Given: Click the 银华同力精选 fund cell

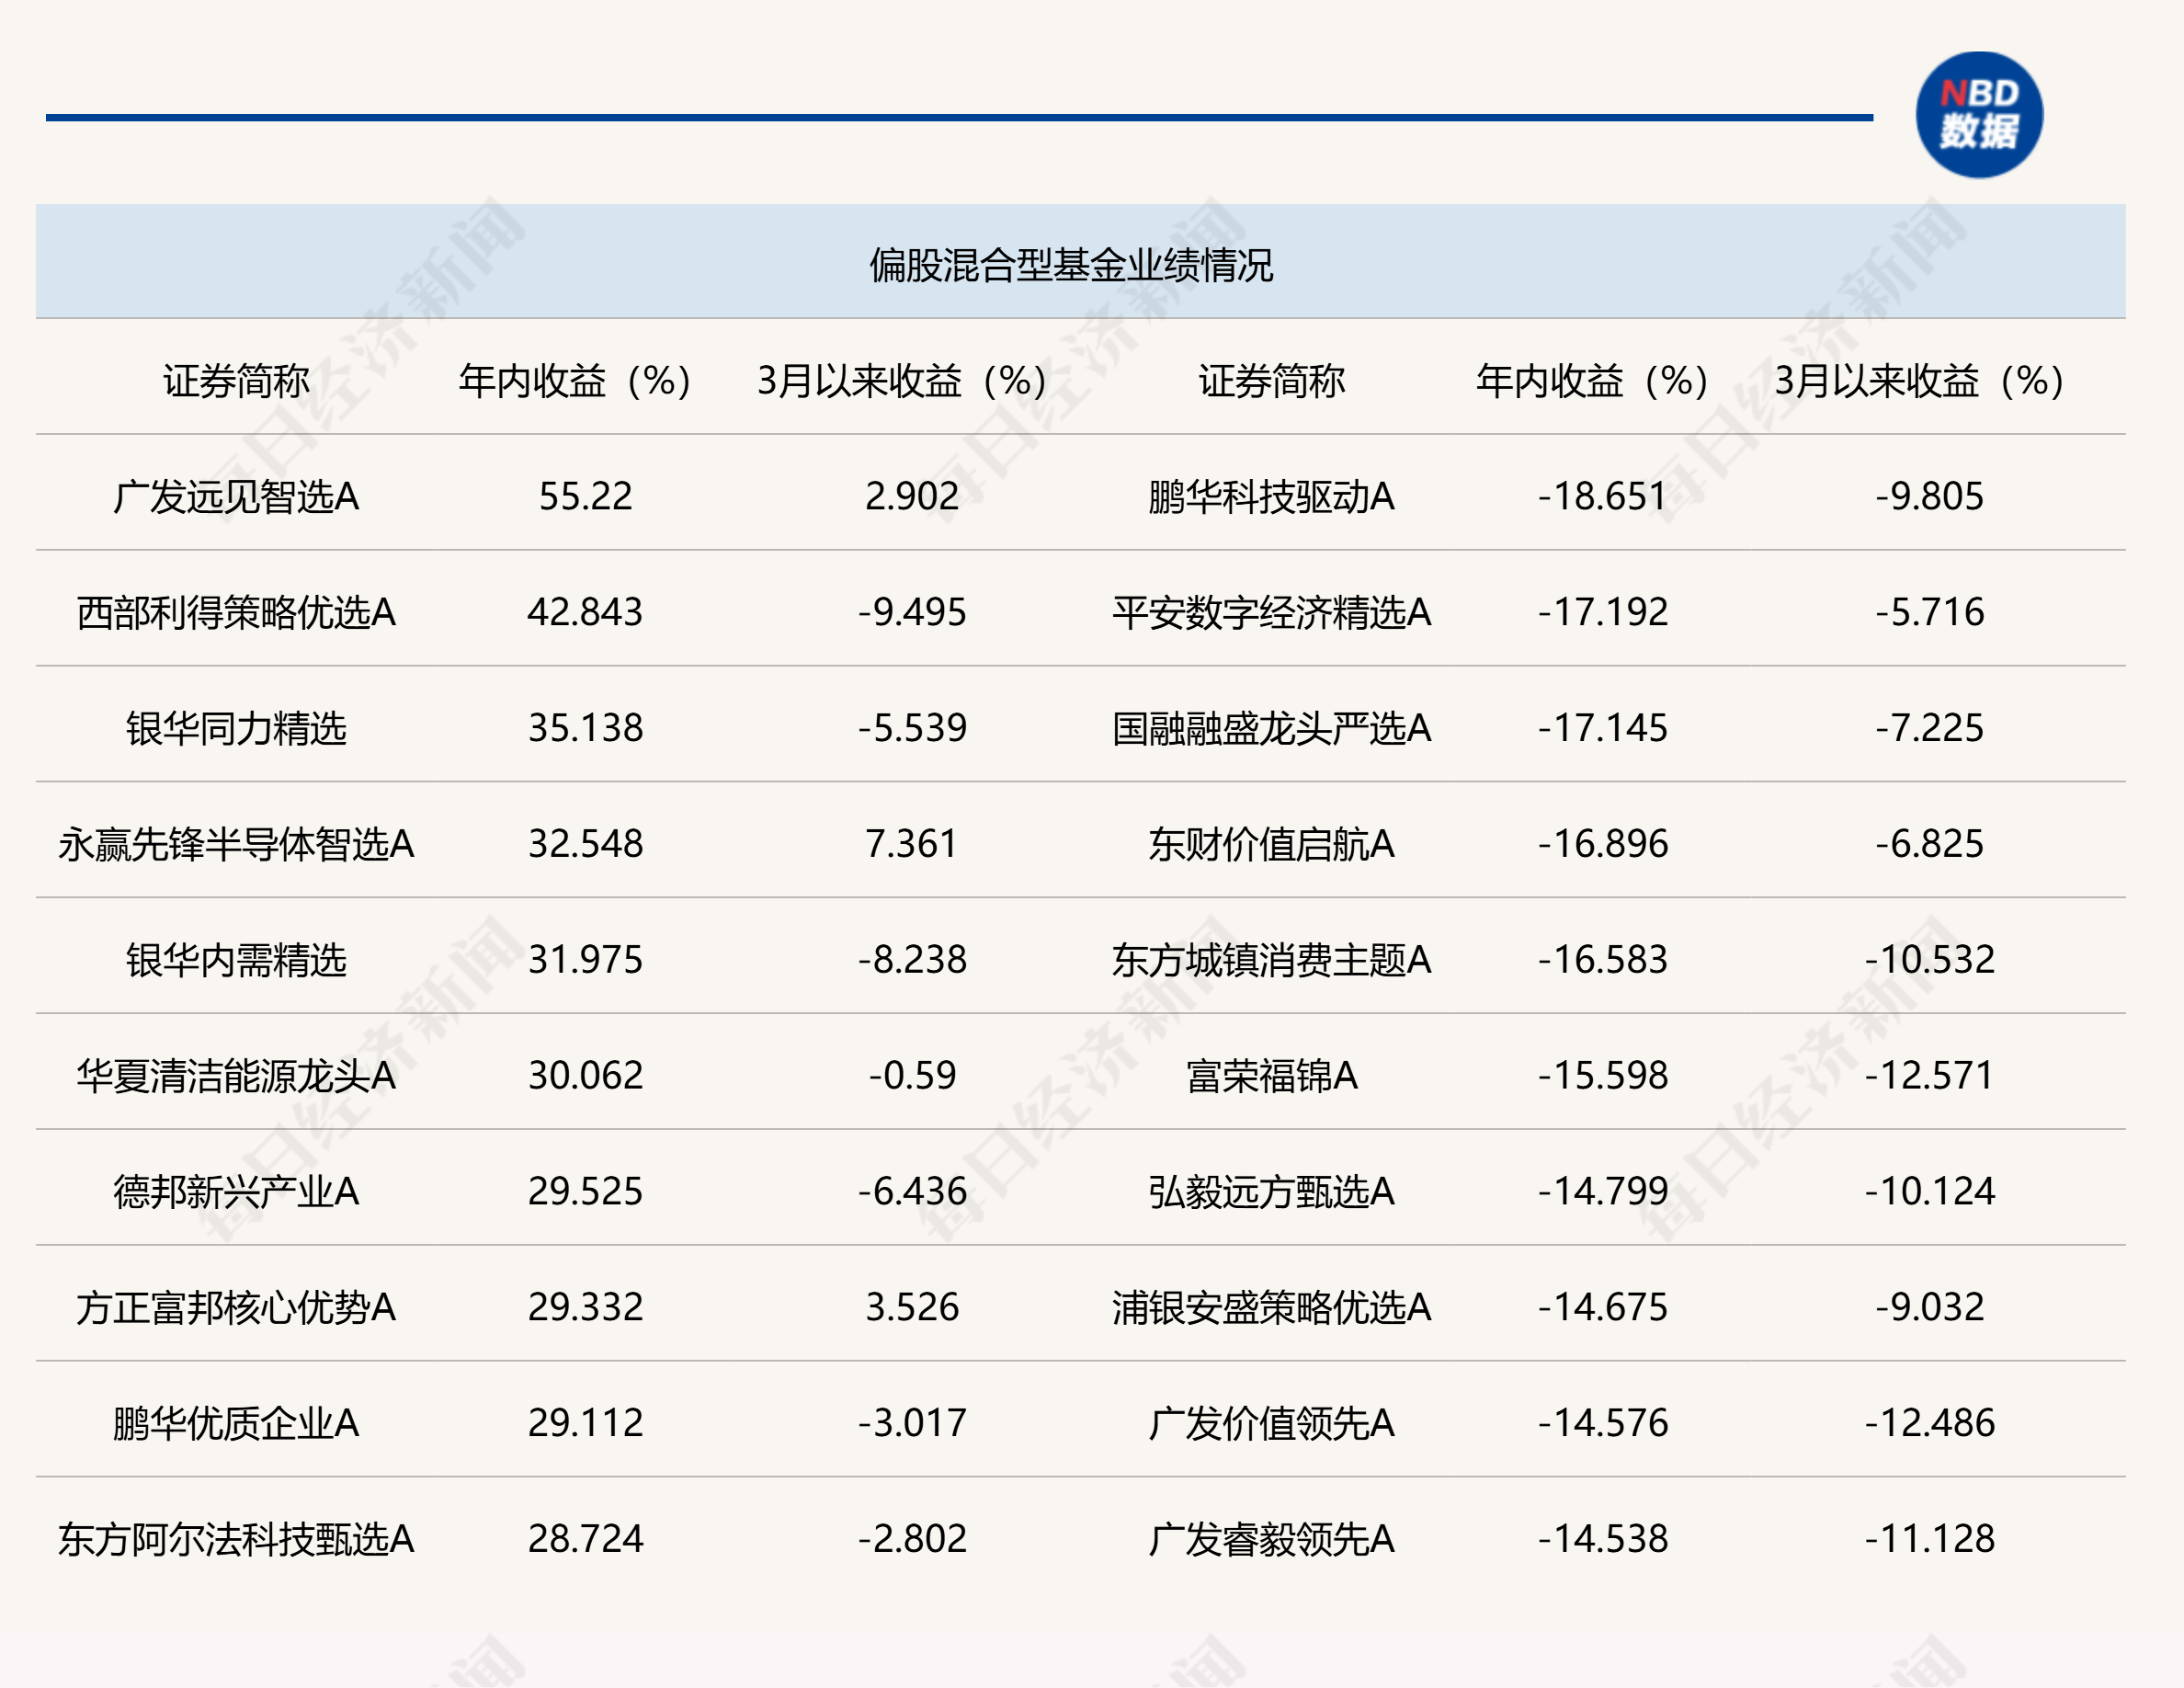Looking at the screenshot, I should [236, 729].
